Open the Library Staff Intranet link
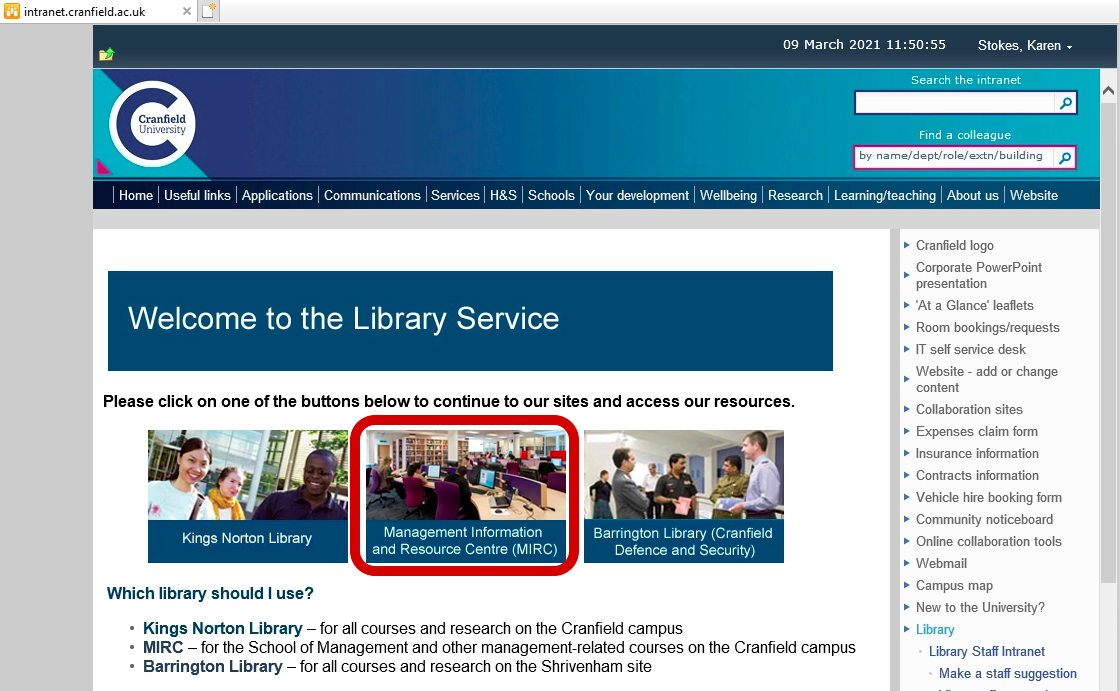Viewport: 1119px width, 691px height. tap(987, 651)
